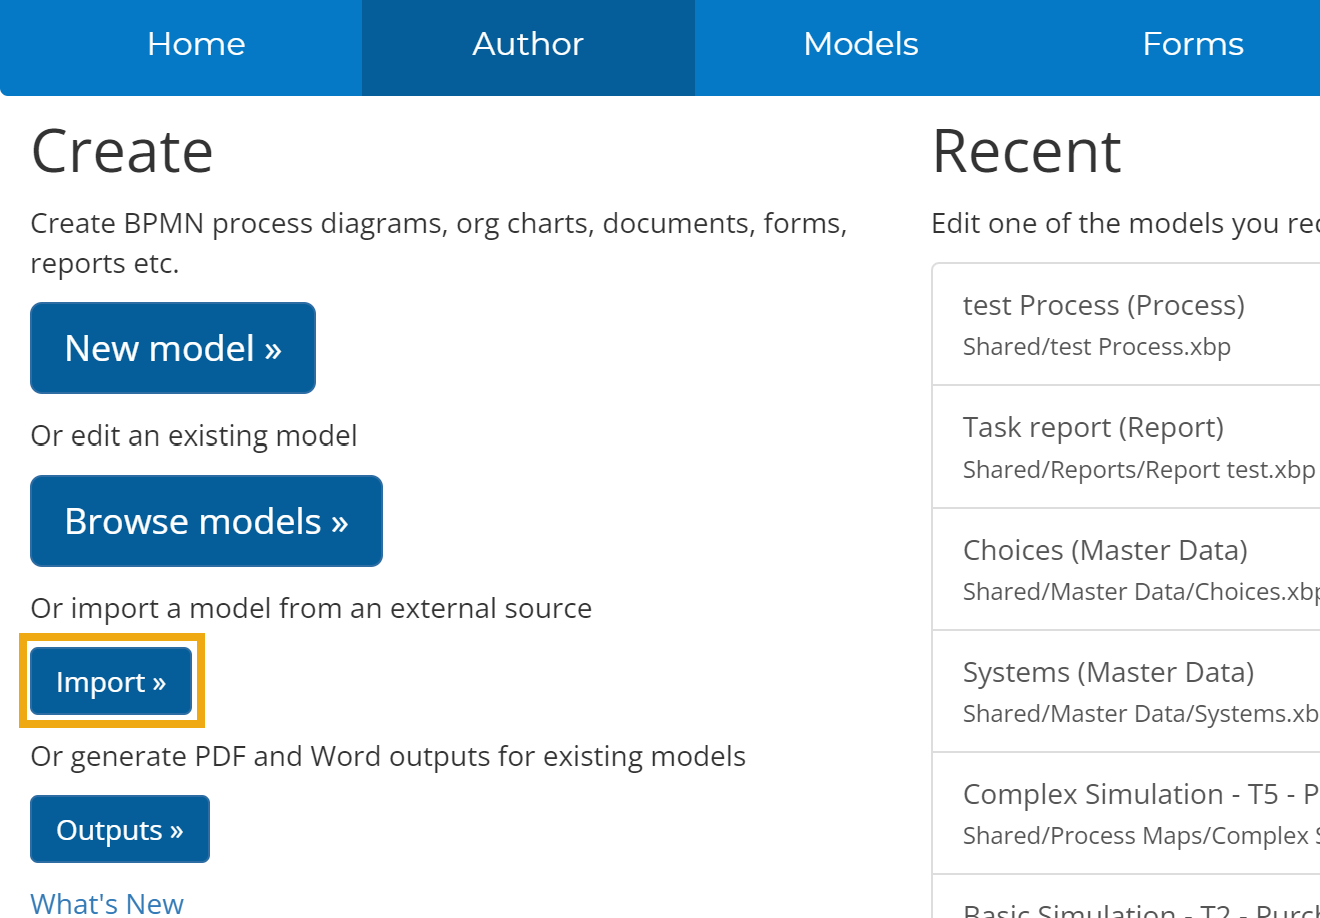This screenshot has height=918, width=1320.
Task: Open Complex Simulation - T5 recent entry
Action: click(x=1140, y=794)
